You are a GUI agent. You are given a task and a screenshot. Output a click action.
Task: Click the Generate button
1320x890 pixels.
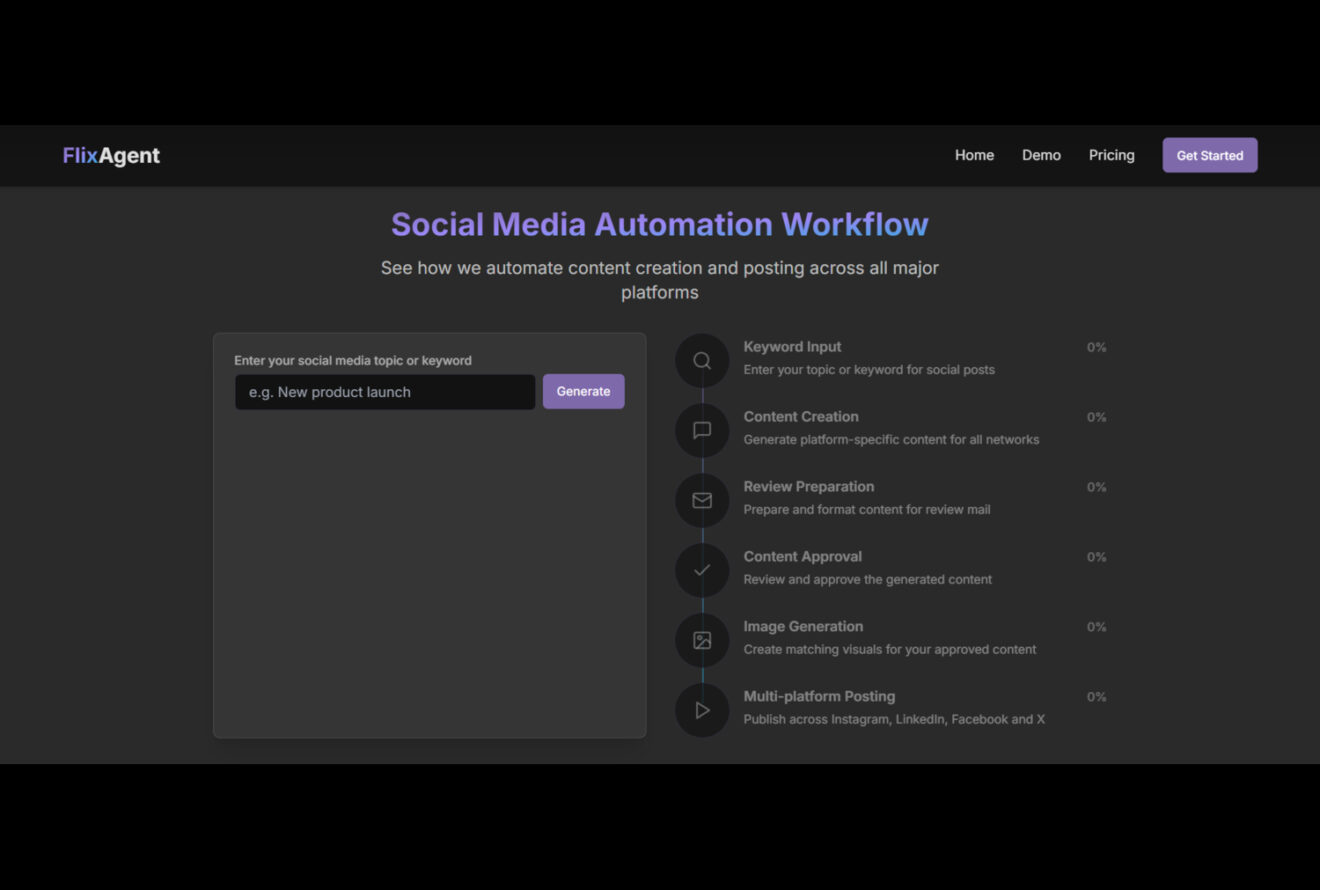[x=583, y=391]
